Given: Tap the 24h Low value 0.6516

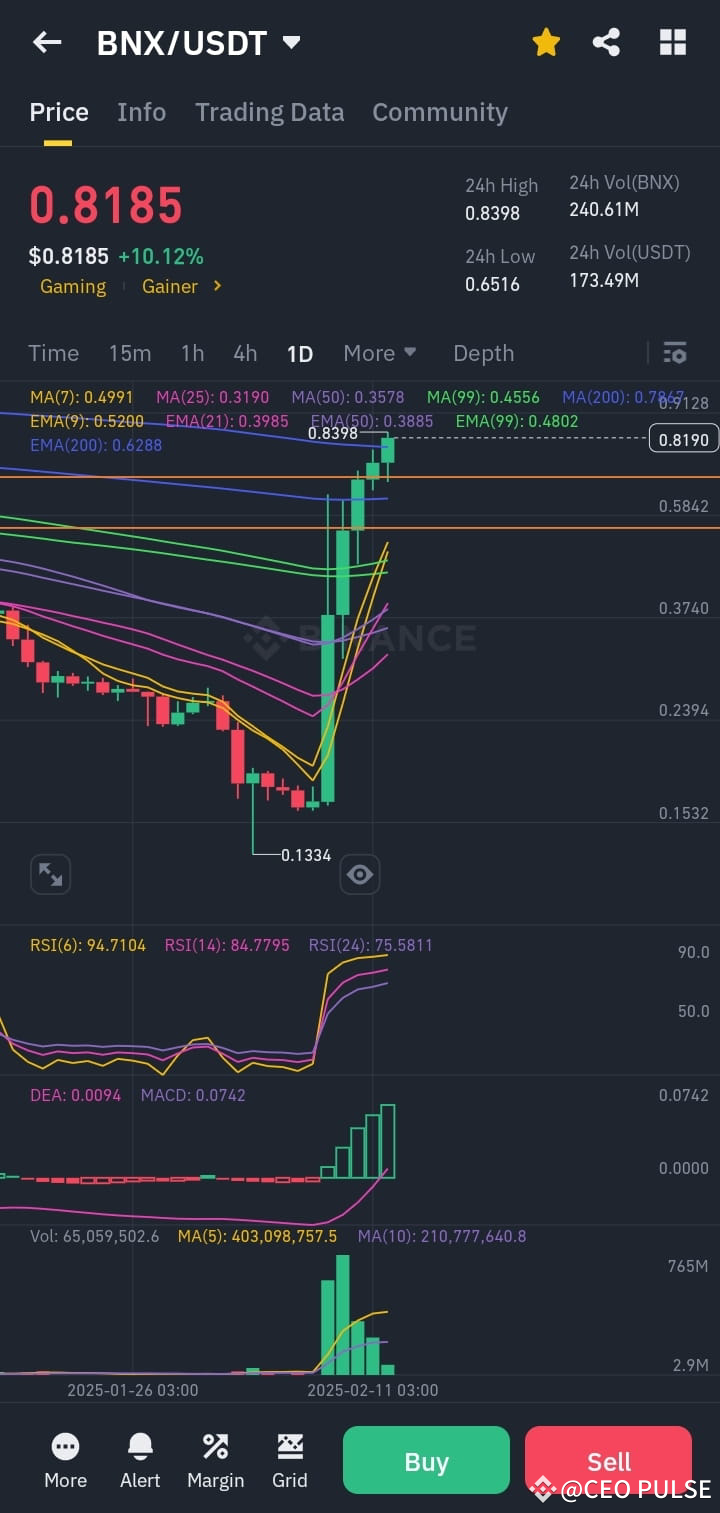Looking at the screenshot, I should 492,284.
